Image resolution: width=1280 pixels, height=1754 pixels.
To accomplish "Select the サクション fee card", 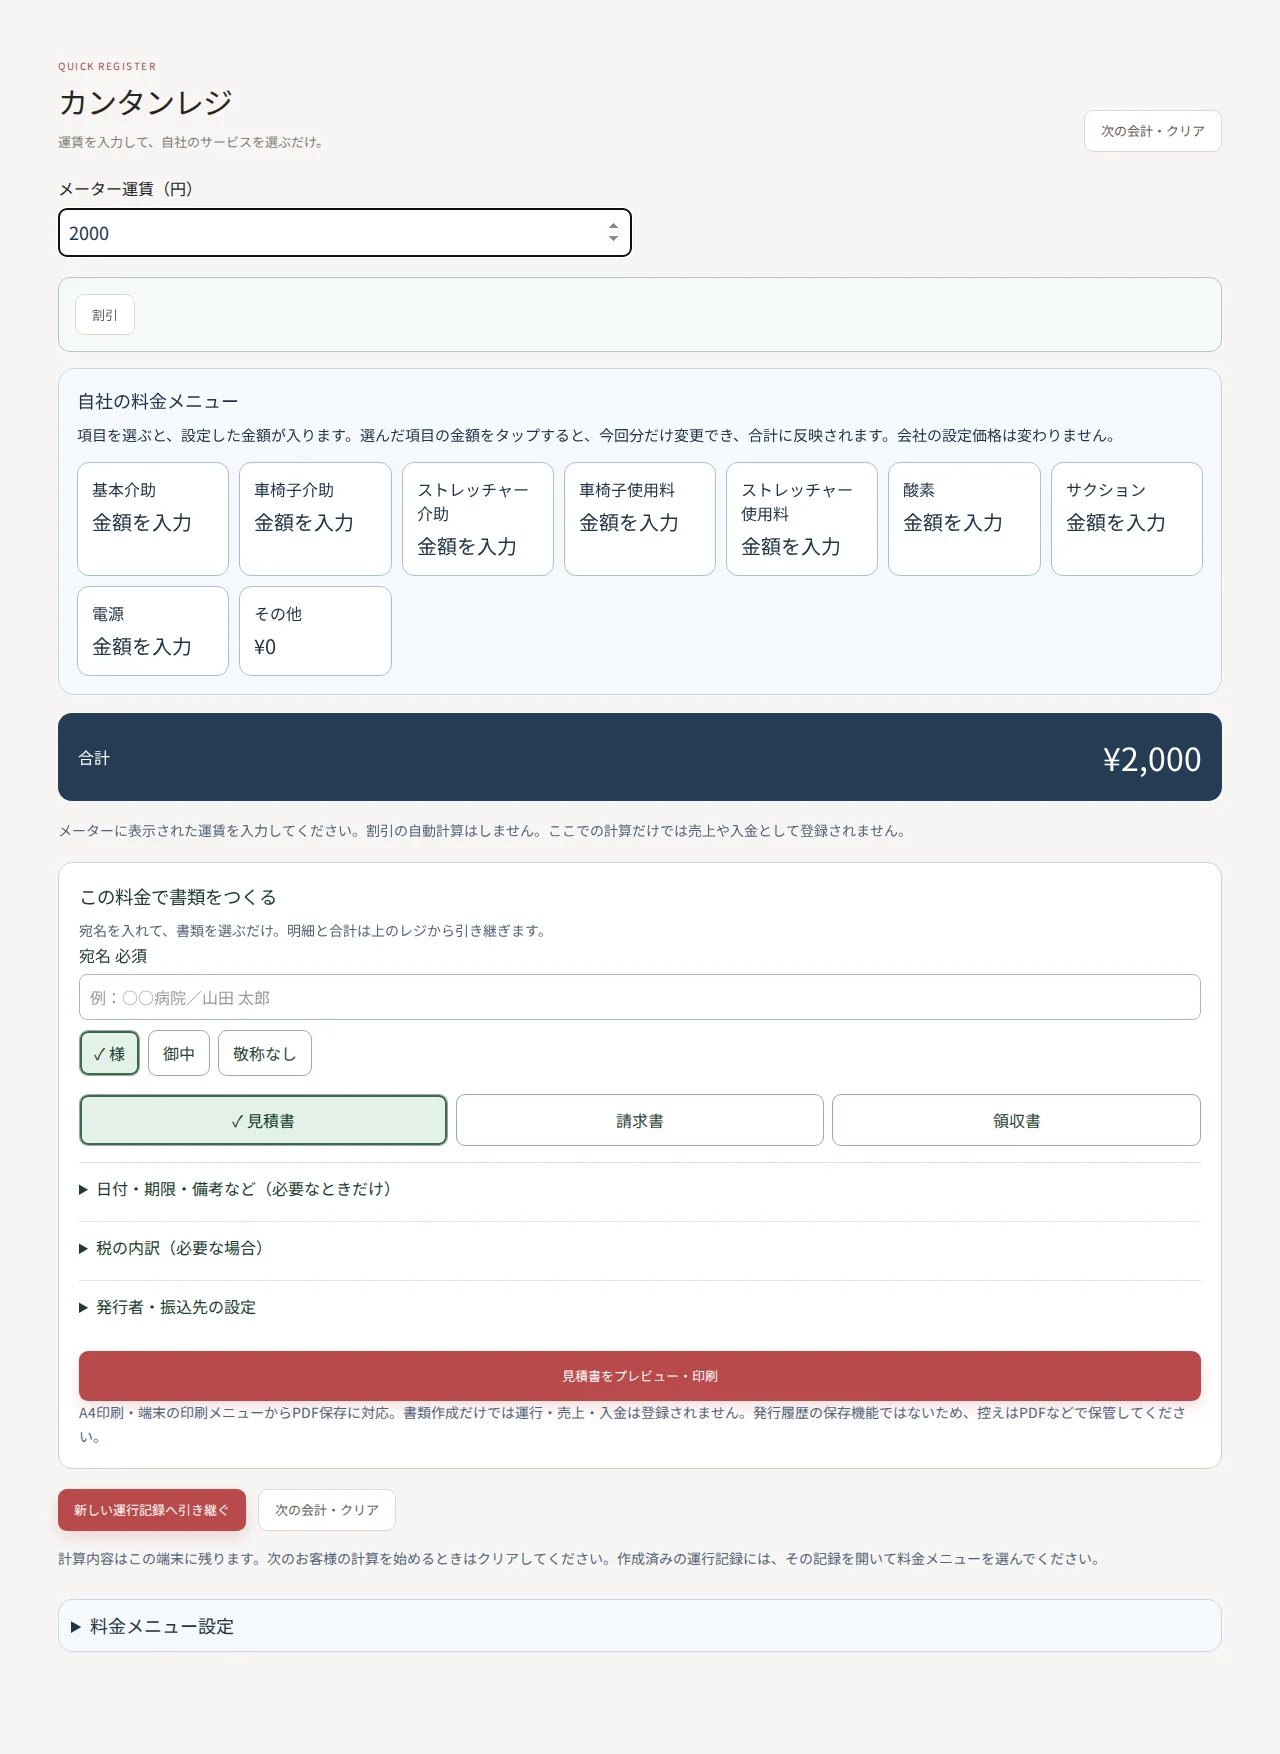I will coord(1127,519).
